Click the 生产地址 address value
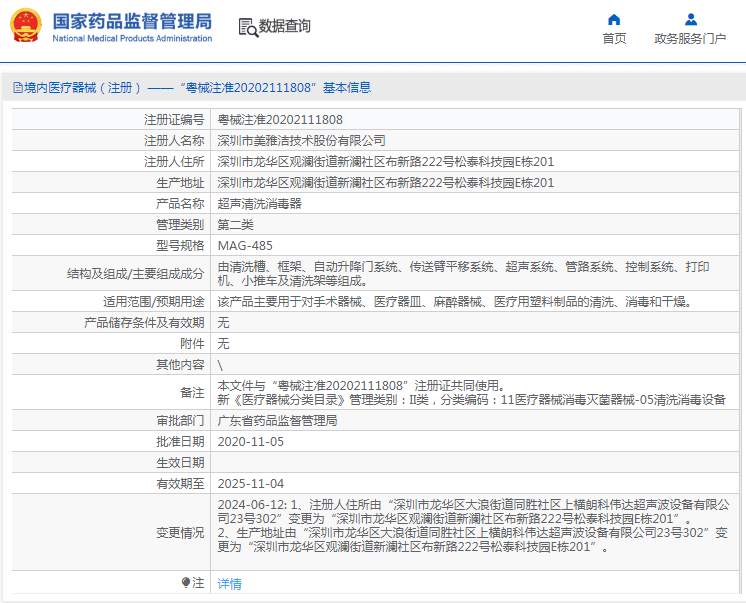The height and width of the screenshot is (603, 746). pos(386,183)
